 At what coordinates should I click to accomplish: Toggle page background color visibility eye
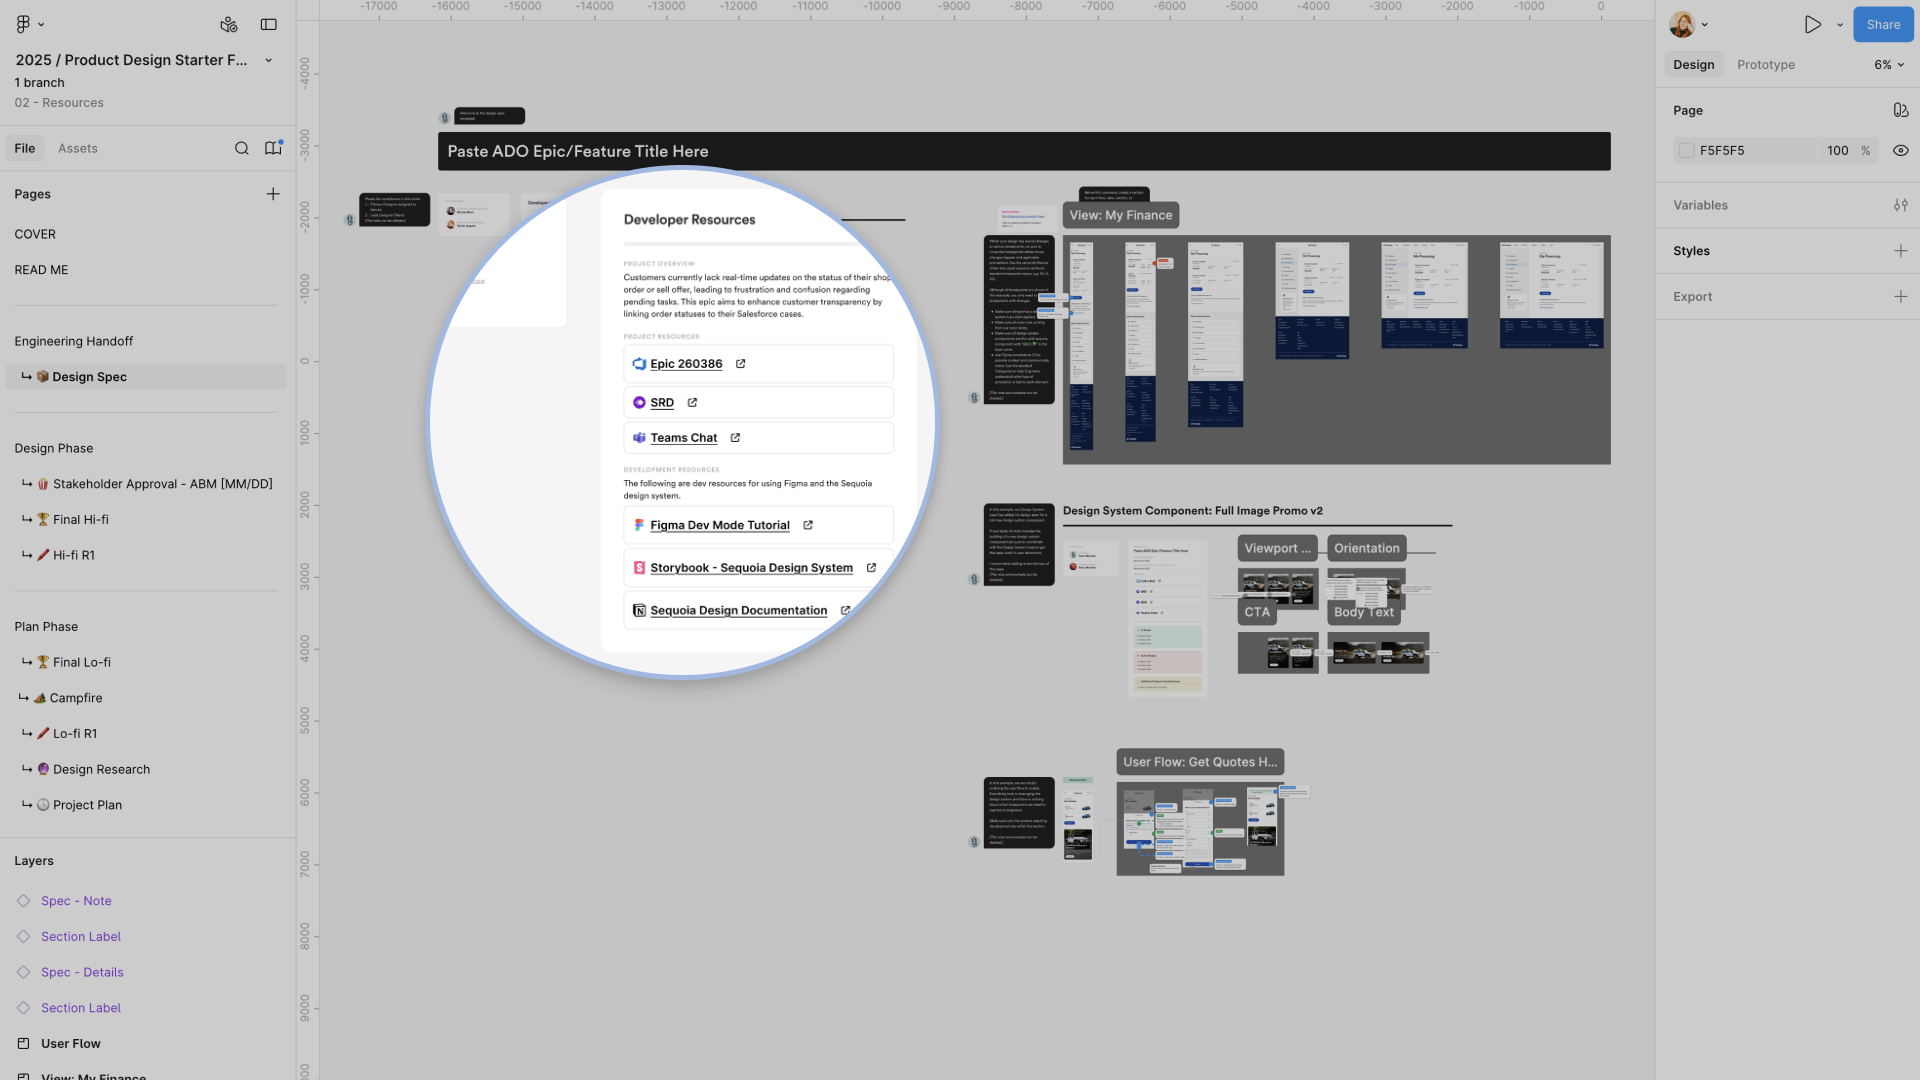point(1900,151)
